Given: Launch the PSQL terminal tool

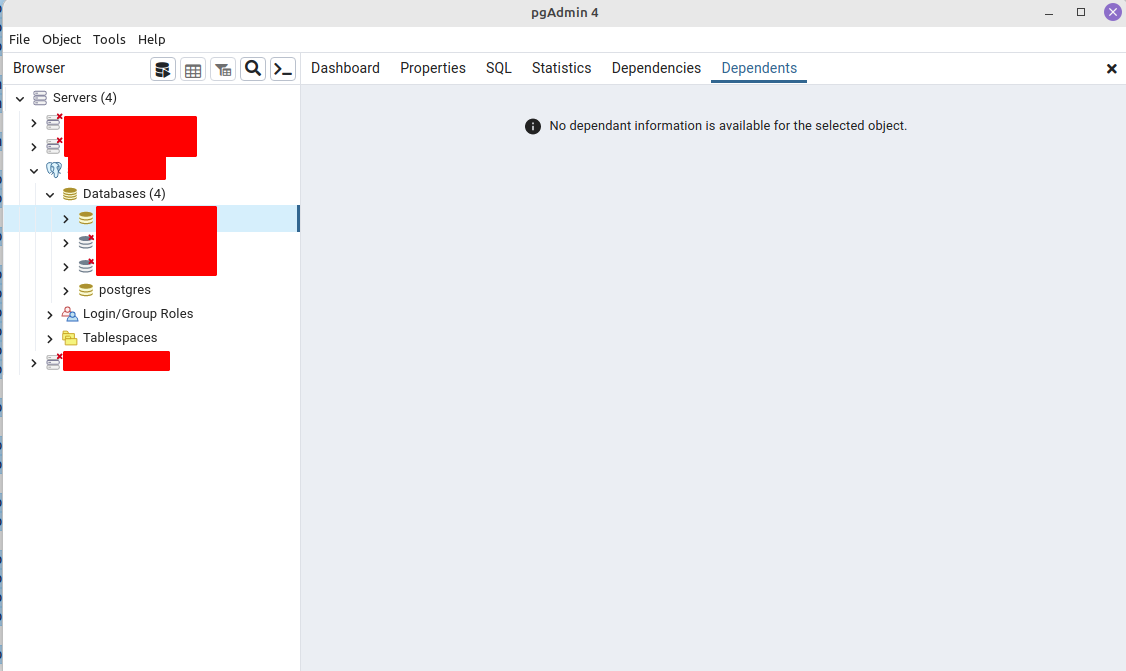Looking at the screenshot, I should (282, 69).
